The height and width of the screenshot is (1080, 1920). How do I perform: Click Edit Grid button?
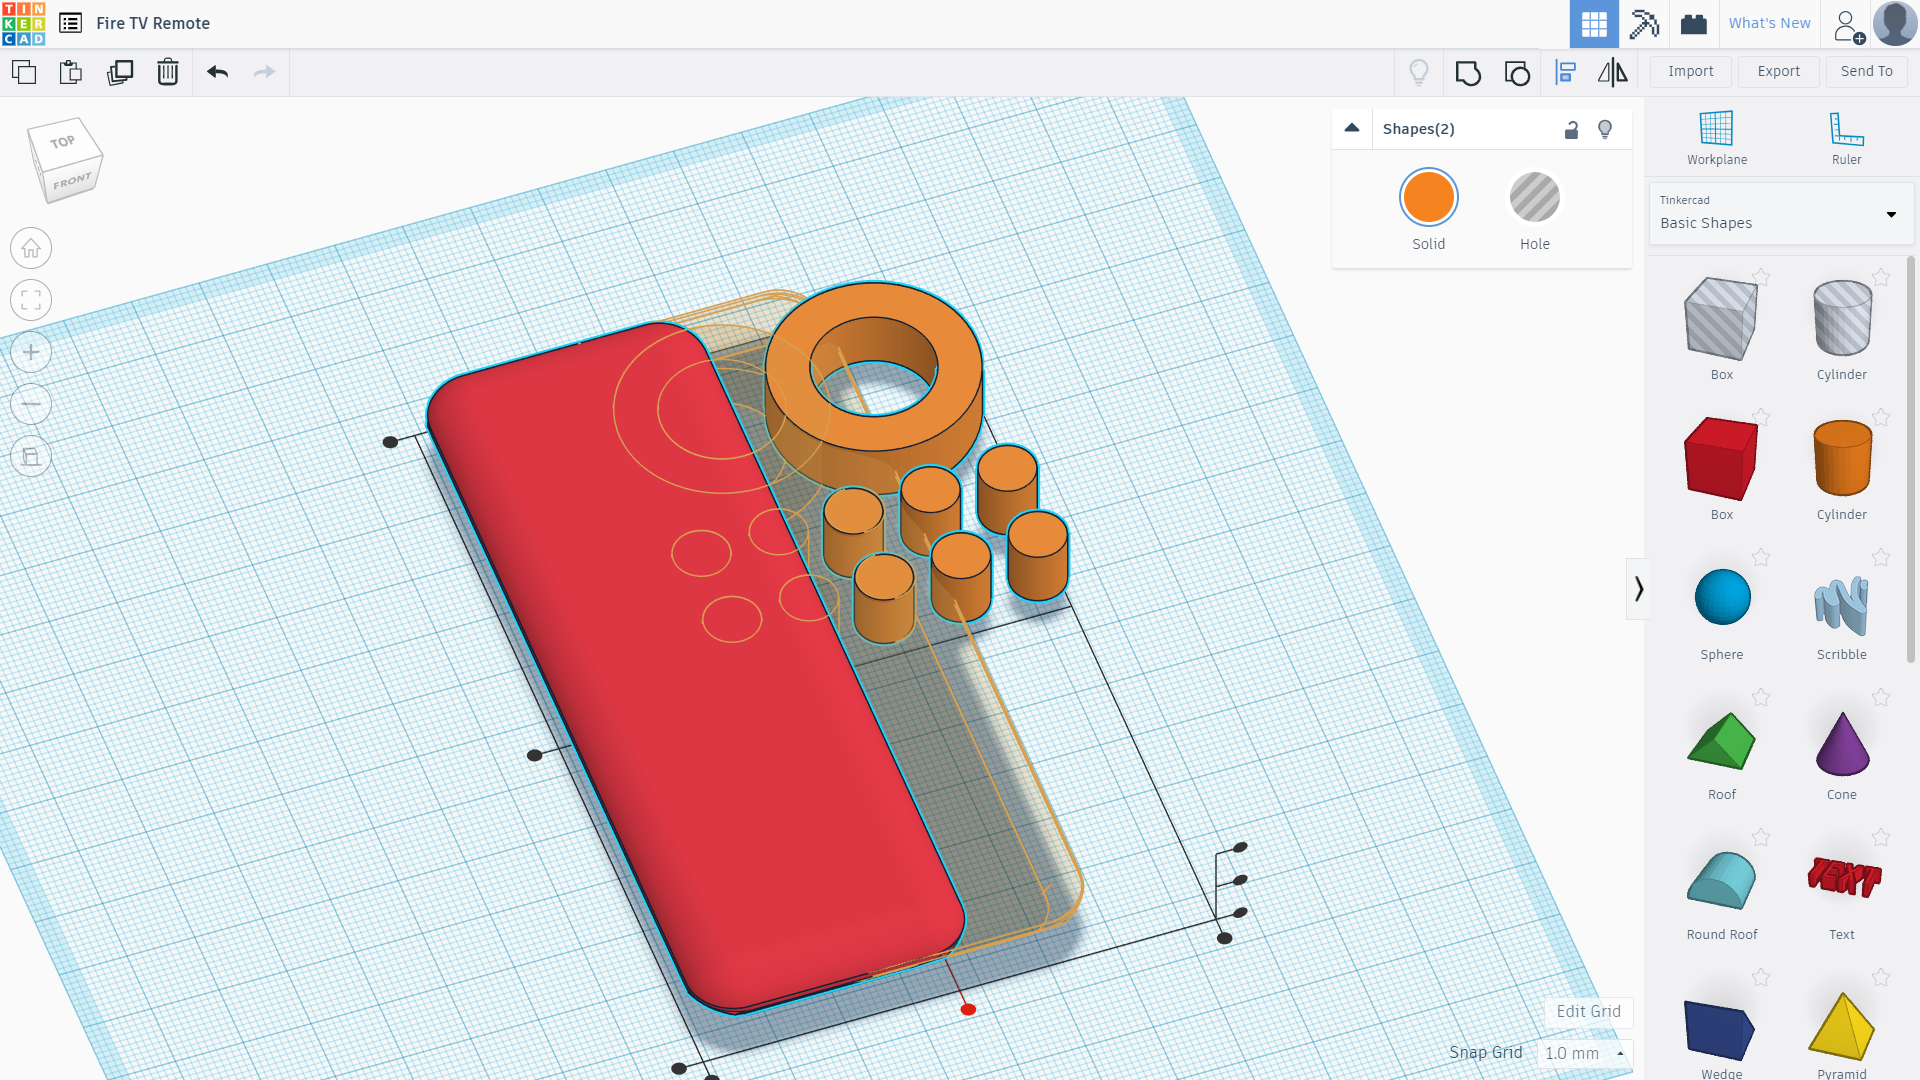[x=1589, y=1010]
